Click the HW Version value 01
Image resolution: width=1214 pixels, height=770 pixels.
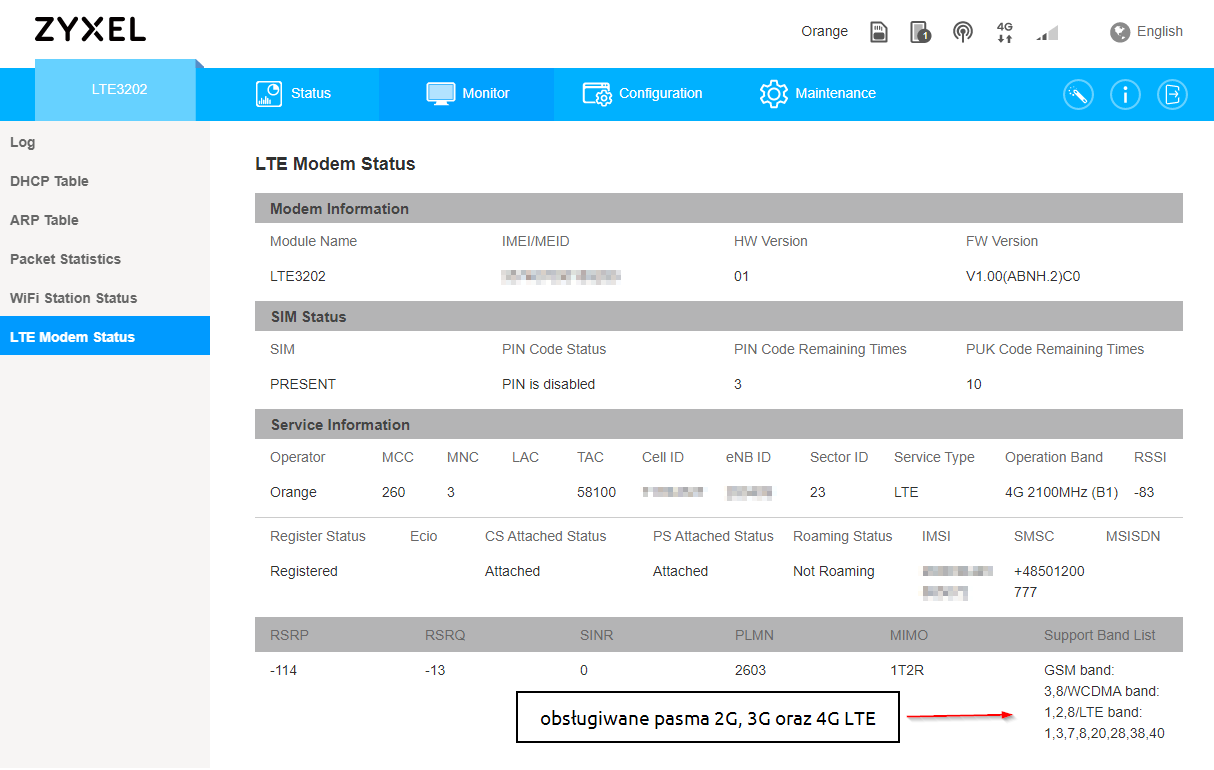741,276
